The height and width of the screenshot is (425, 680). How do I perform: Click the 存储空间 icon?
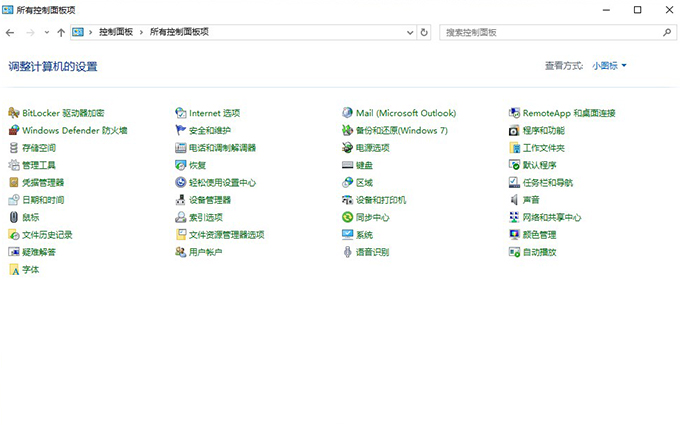pos(14,148)
